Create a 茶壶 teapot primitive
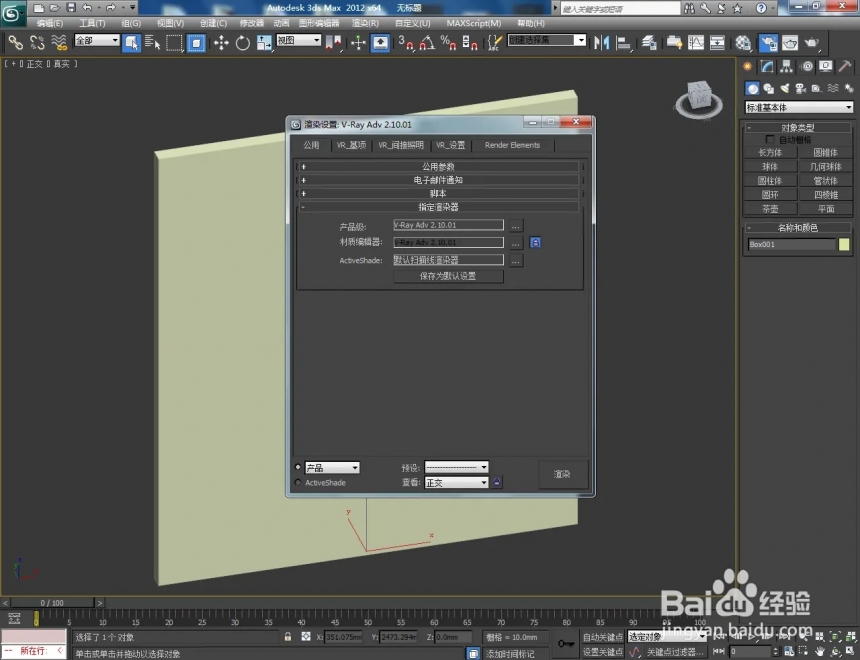The image size is (860, 660). 770,209
